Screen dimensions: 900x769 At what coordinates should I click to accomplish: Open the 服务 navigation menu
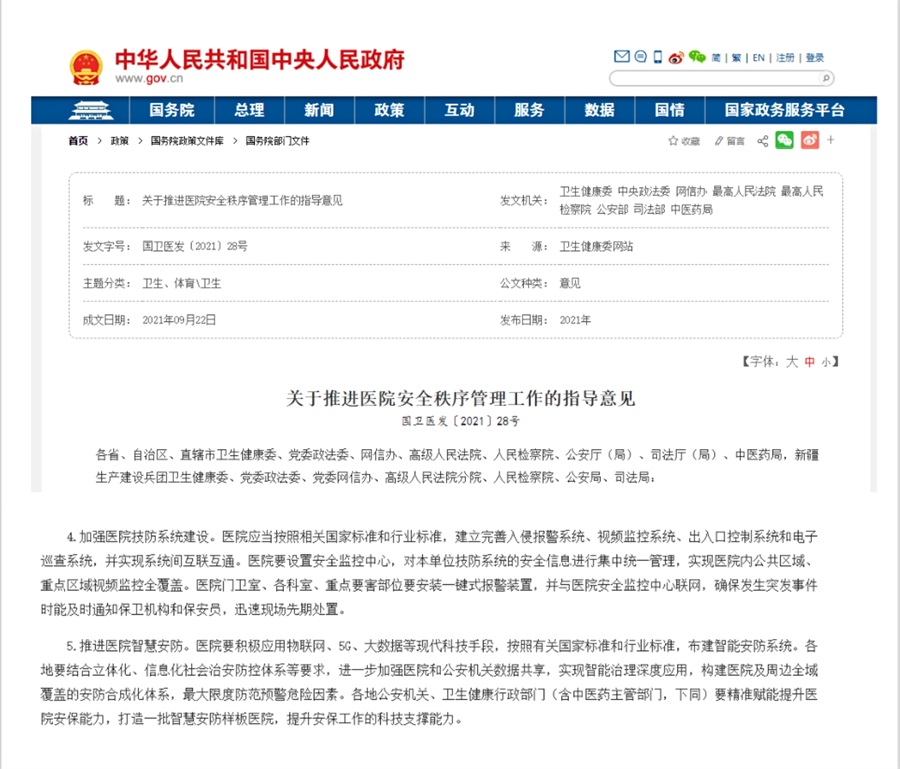(529, 110)
